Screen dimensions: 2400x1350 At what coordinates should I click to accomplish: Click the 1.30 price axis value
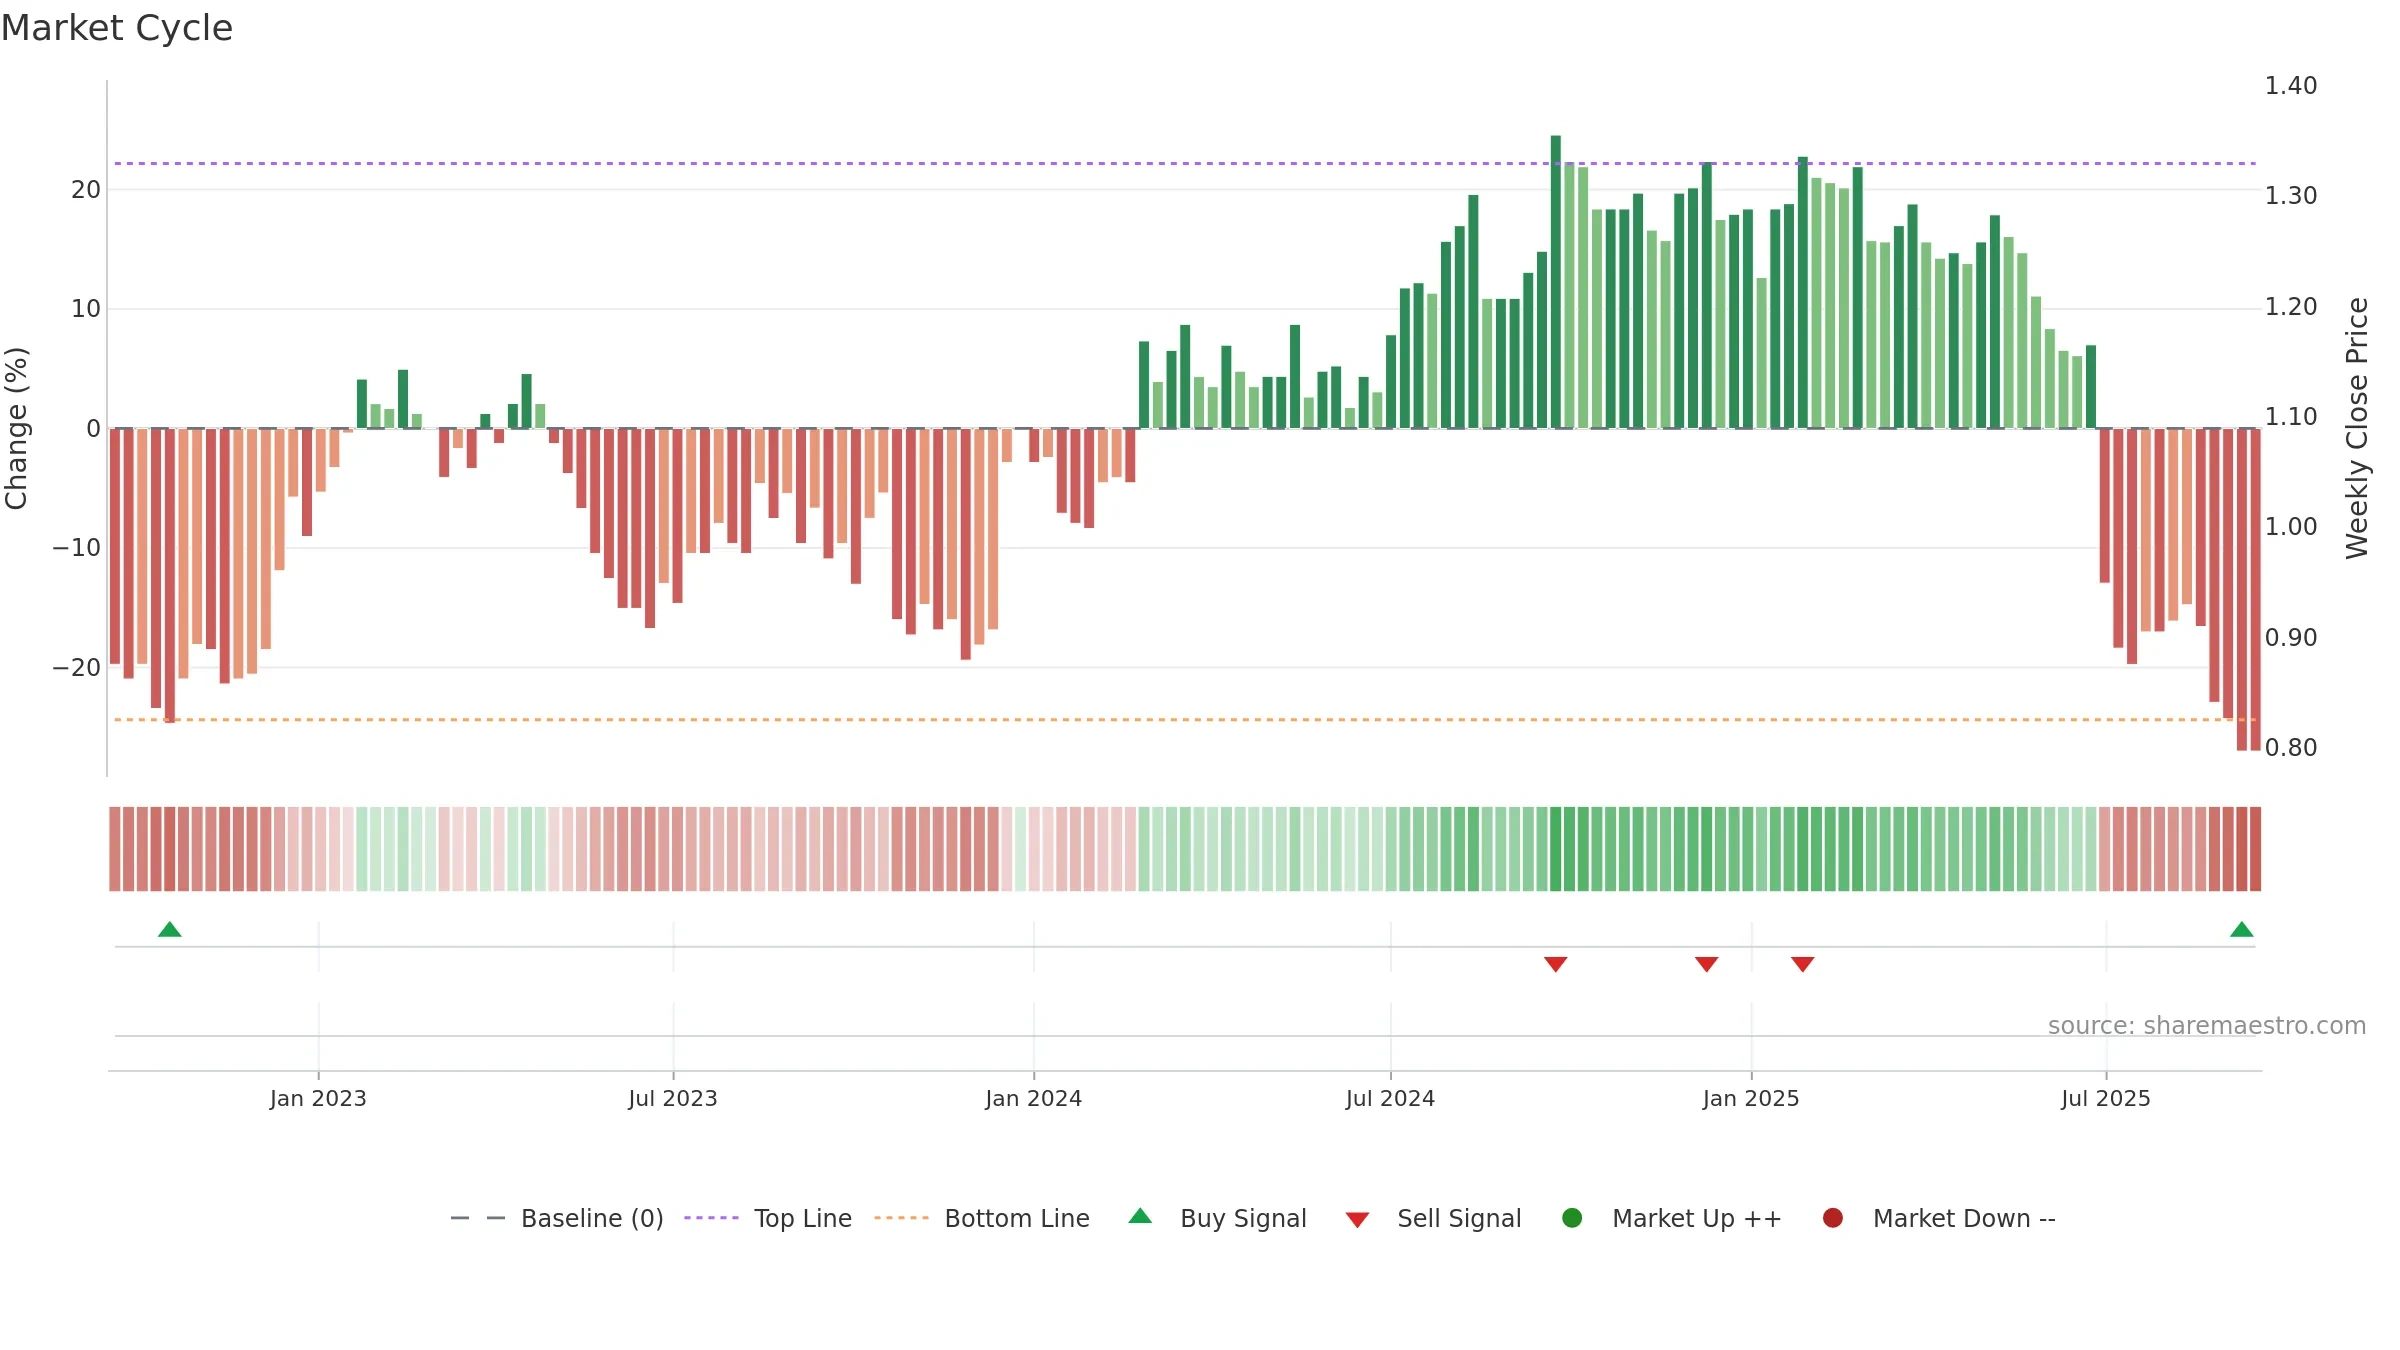pos(2291,196)
